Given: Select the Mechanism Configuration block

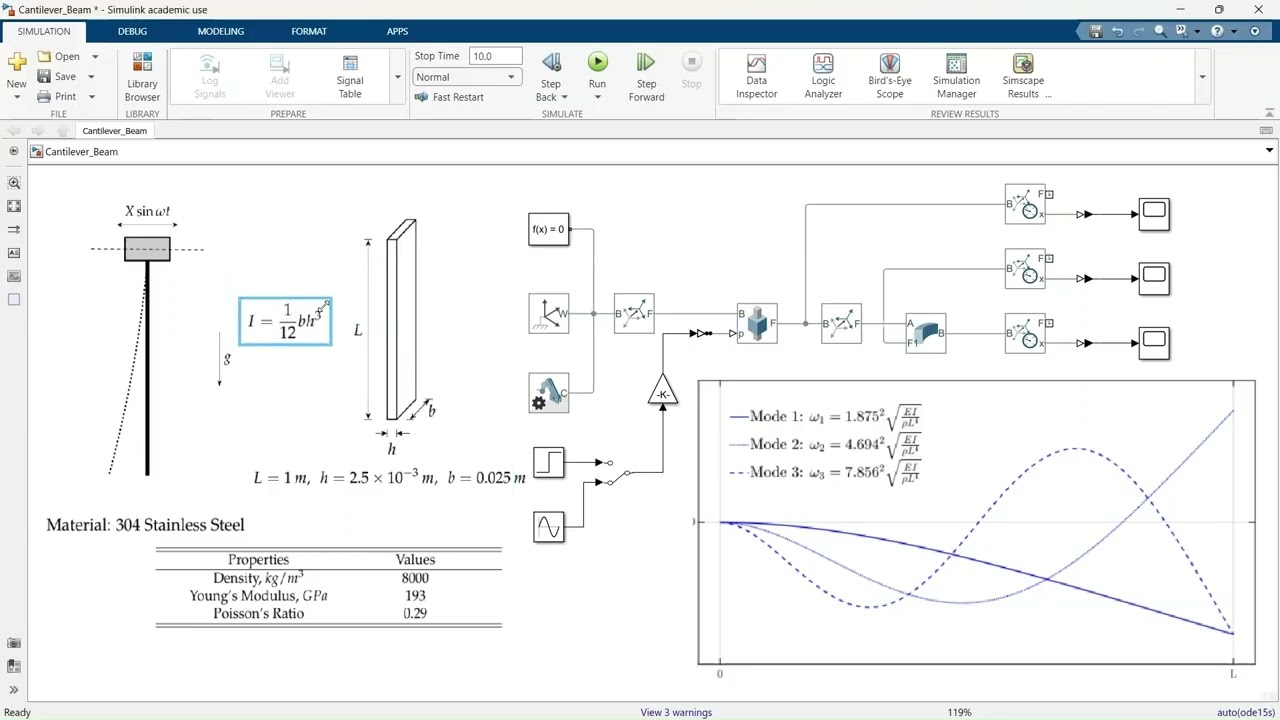Looking at the screenshot, I should [548, 393].
